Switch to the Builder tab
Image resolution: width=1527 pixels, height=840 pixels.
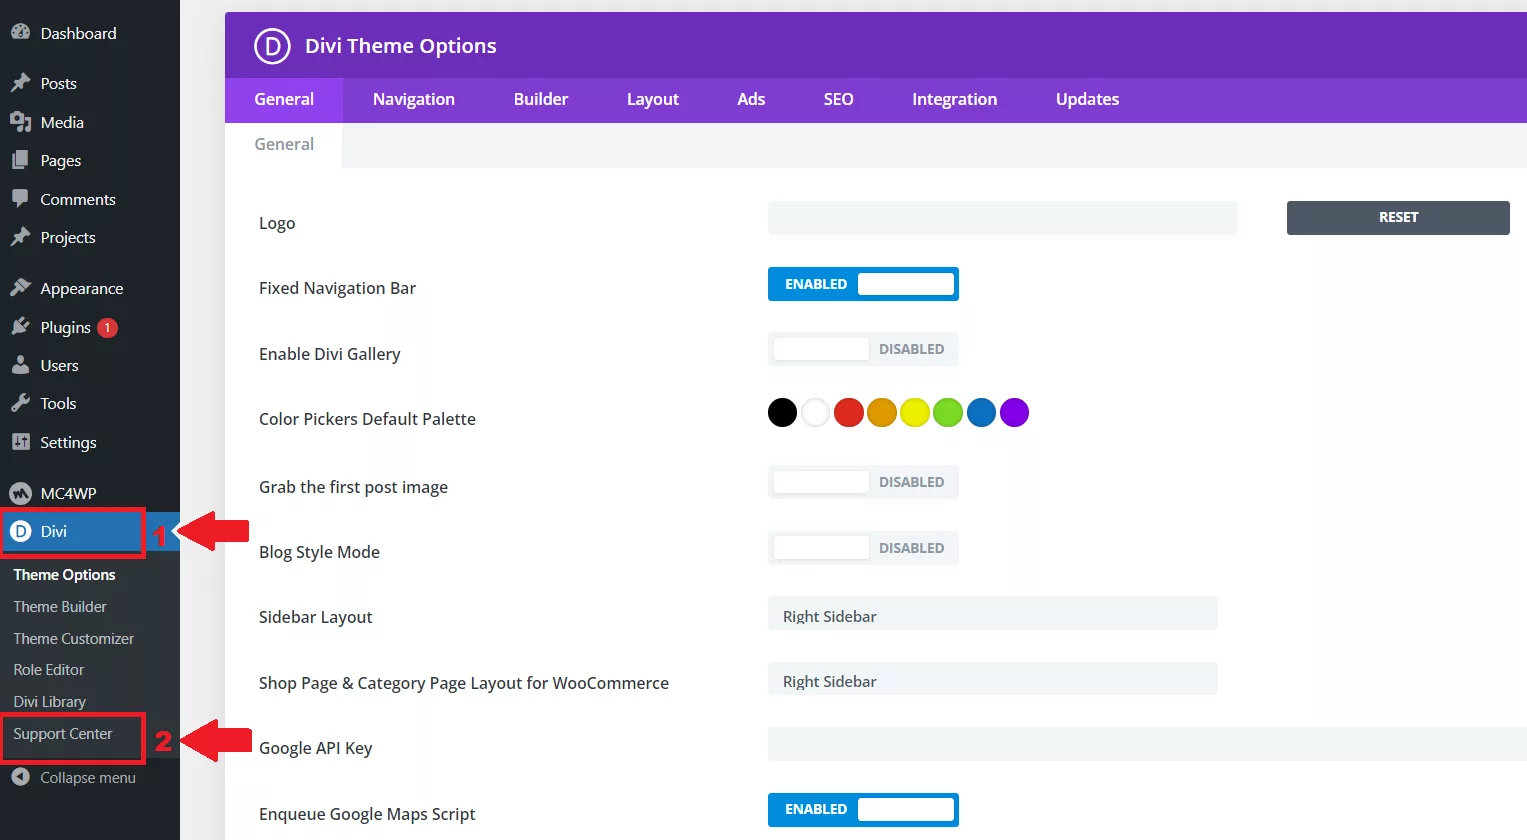(x=541, y=99)
